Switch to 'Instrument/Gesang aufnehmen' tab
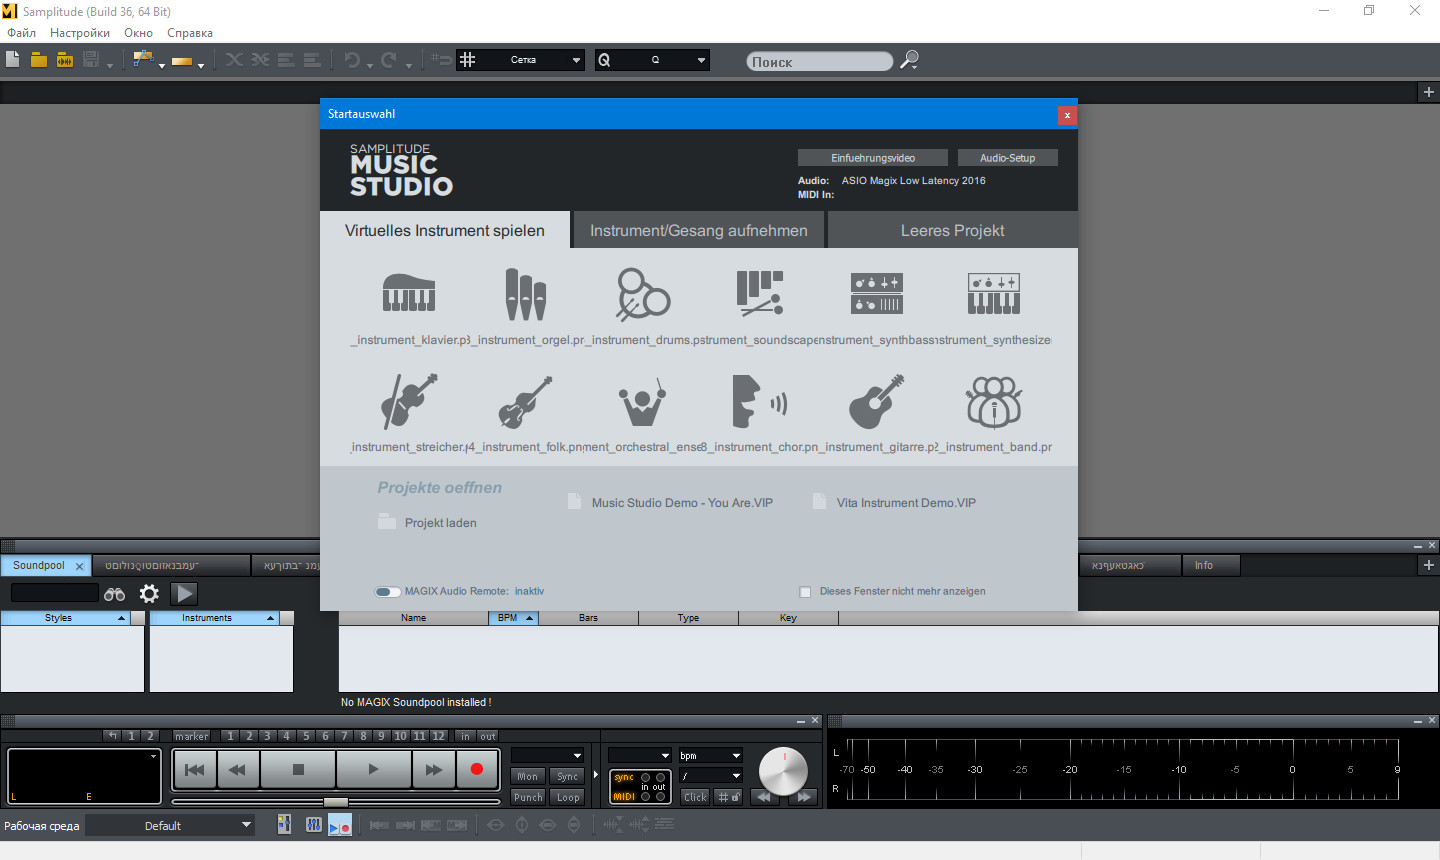 coord(699,230)
